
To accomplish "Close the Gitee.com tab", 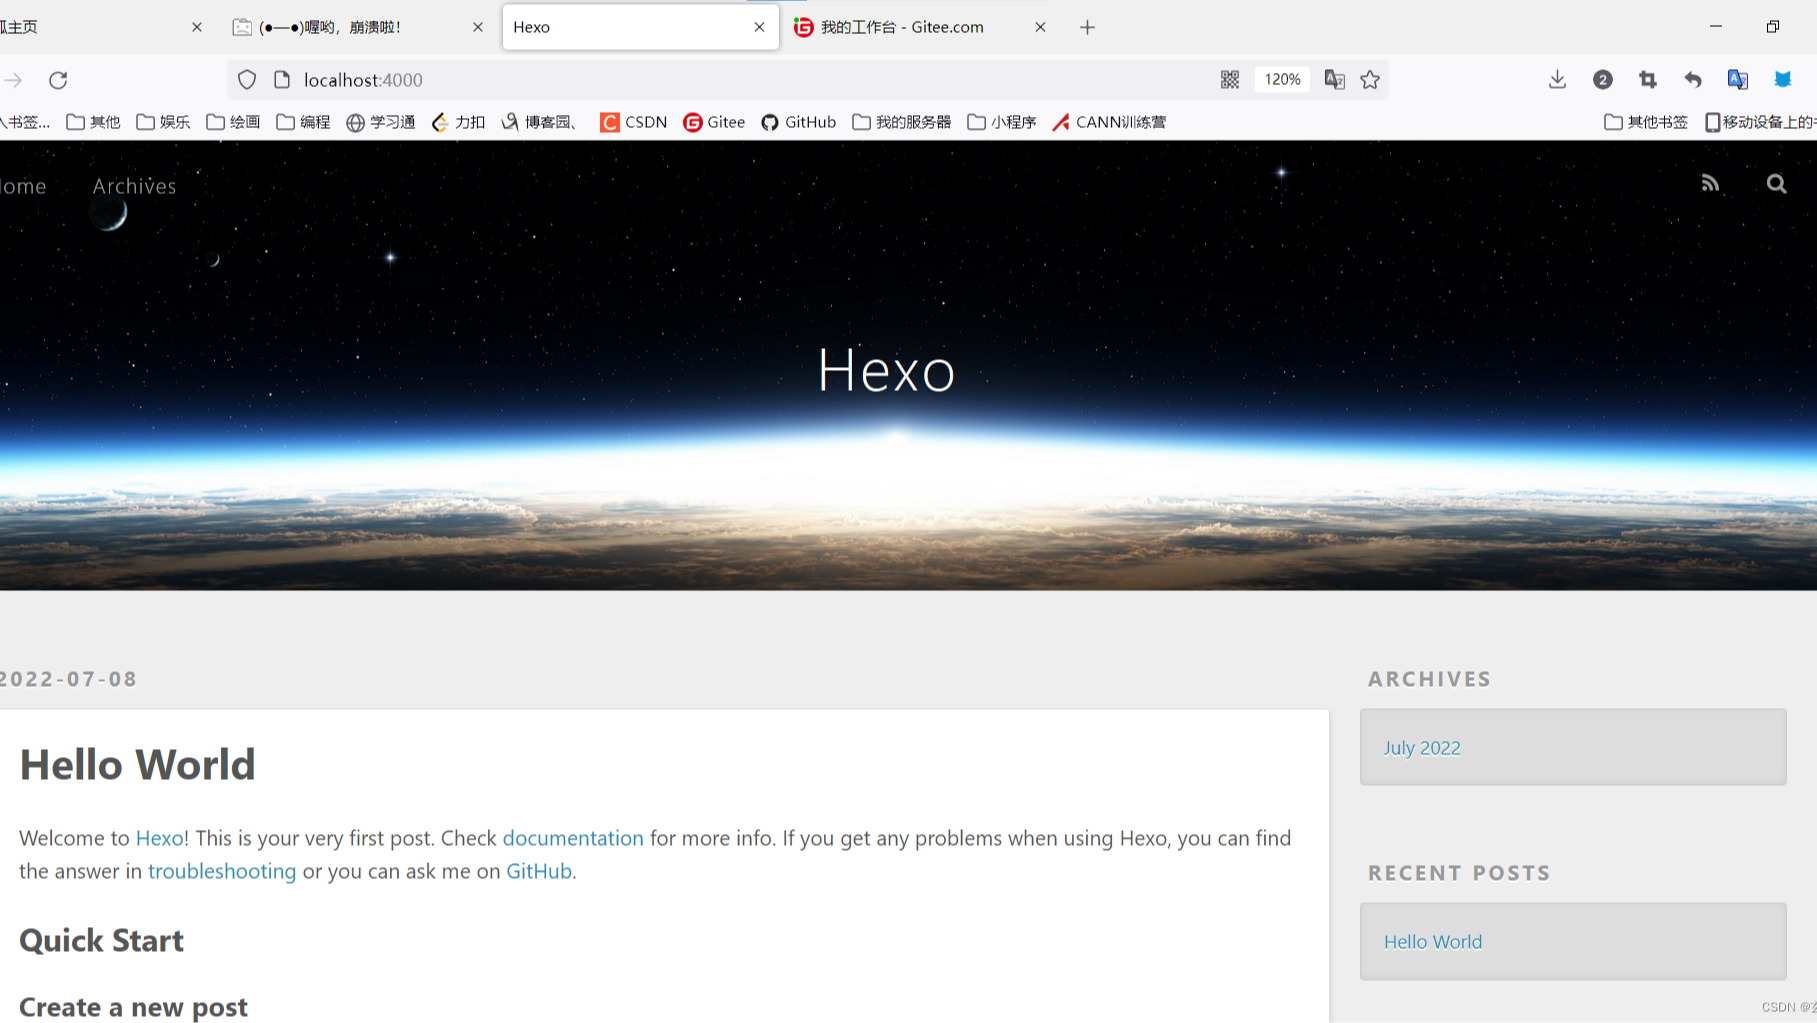I will [1040, 27].
